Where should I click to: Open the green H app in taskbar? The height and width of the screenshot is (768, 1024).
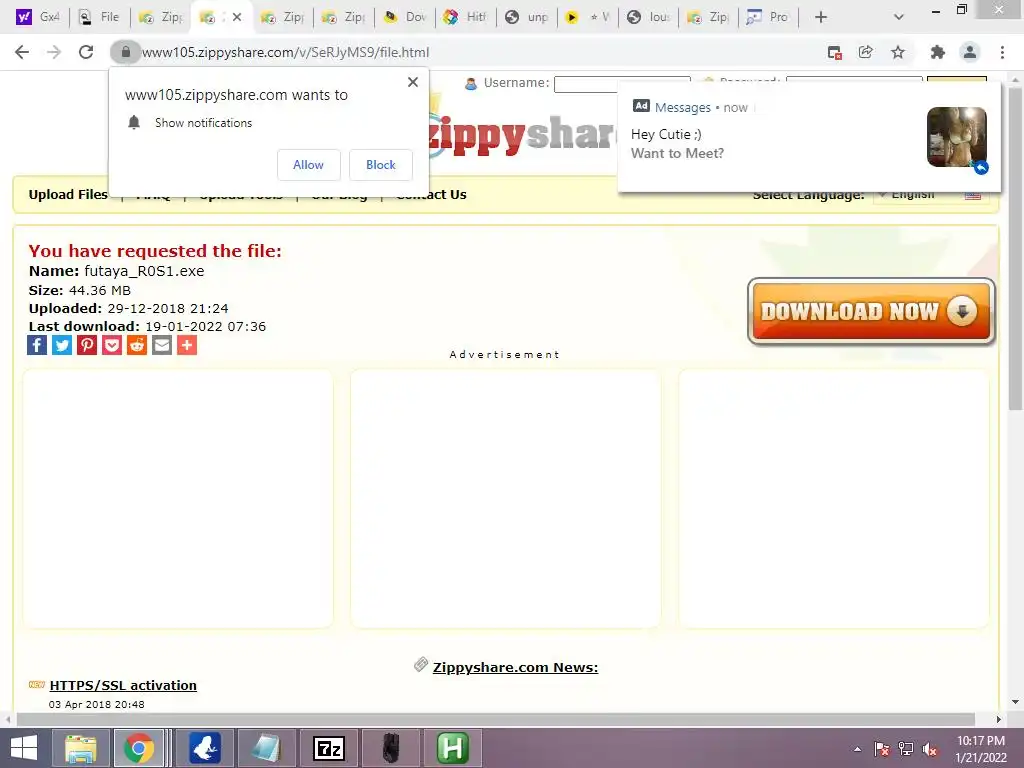[x=453, y=748]
